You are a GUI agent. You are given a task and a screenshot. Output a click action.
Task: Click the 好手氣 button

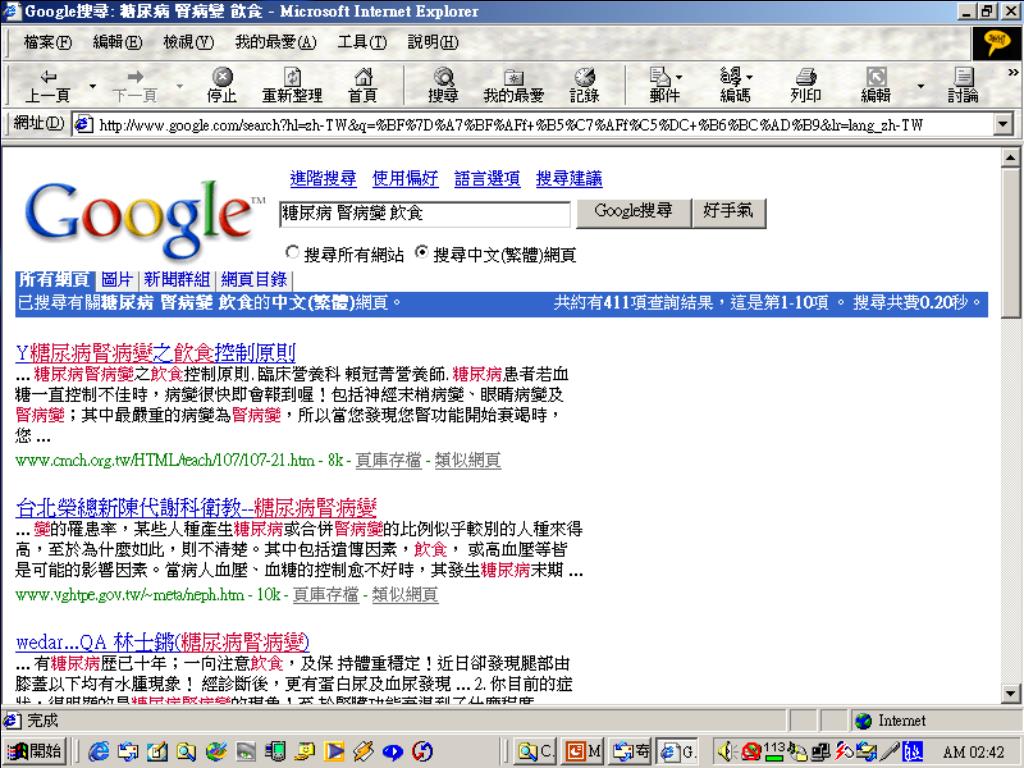728,212
